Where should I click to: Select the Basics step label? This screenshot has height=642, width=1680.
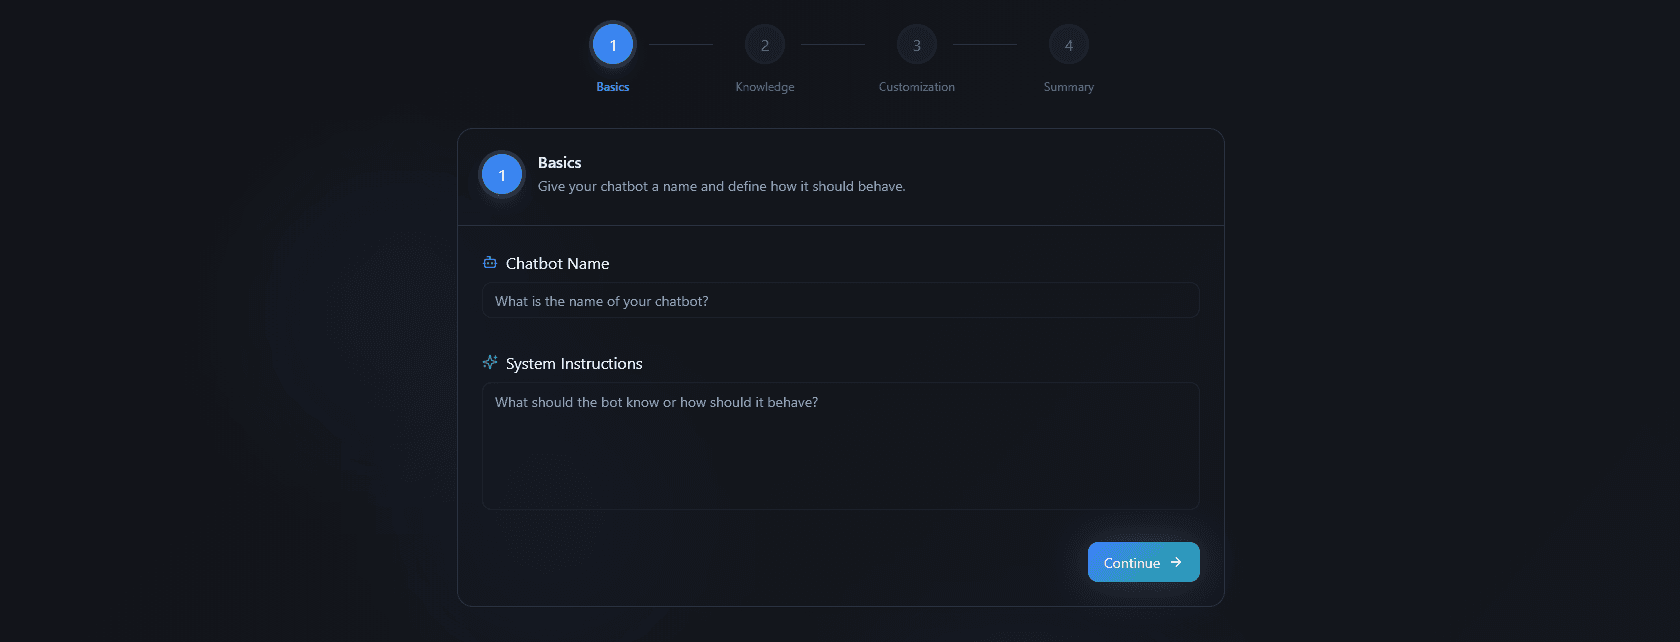[x=611, y=86]
